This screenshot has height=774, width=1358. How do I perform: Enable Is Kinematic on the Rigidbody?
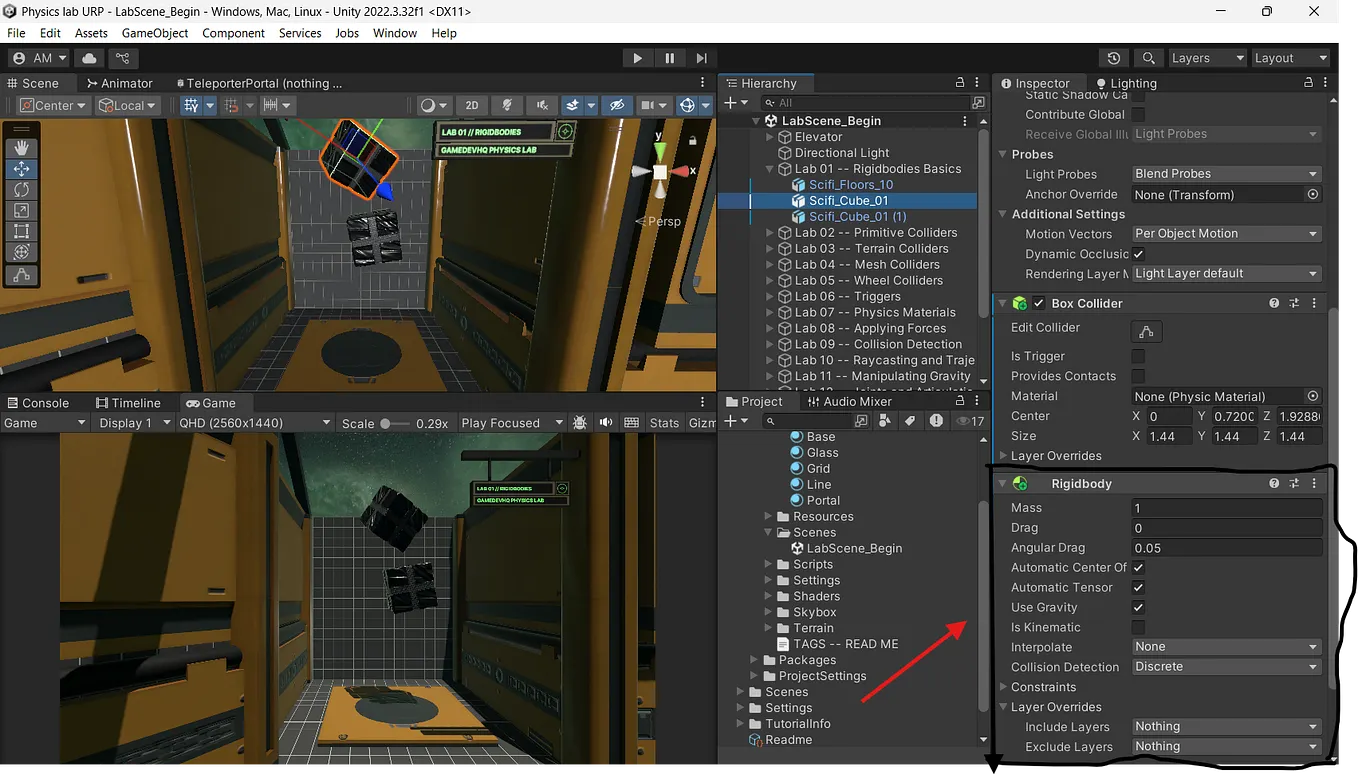[1137, 627]
